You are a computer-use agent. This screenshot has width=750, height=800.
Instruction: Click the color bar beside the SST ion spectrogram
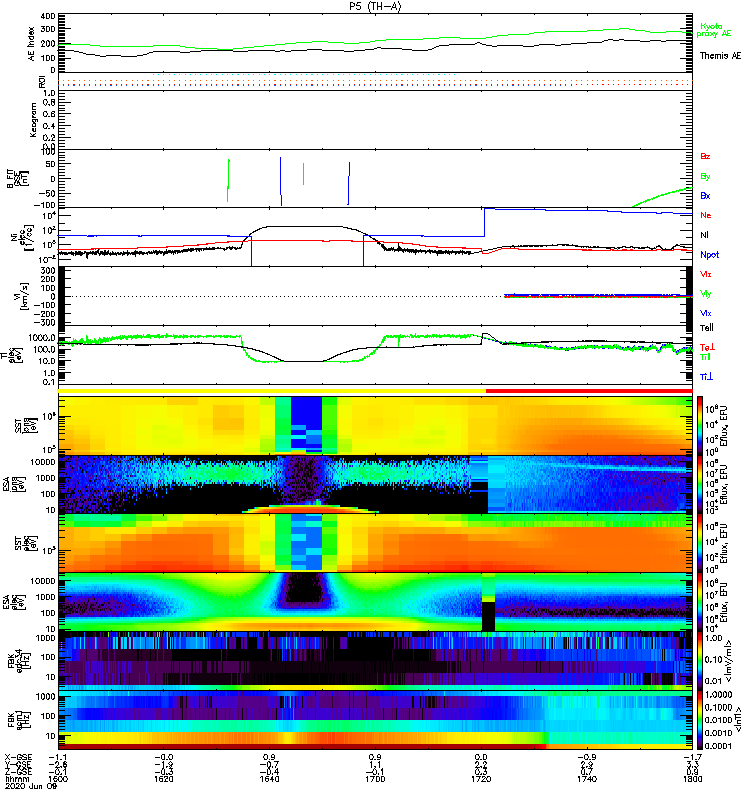[x=699, y=425]
